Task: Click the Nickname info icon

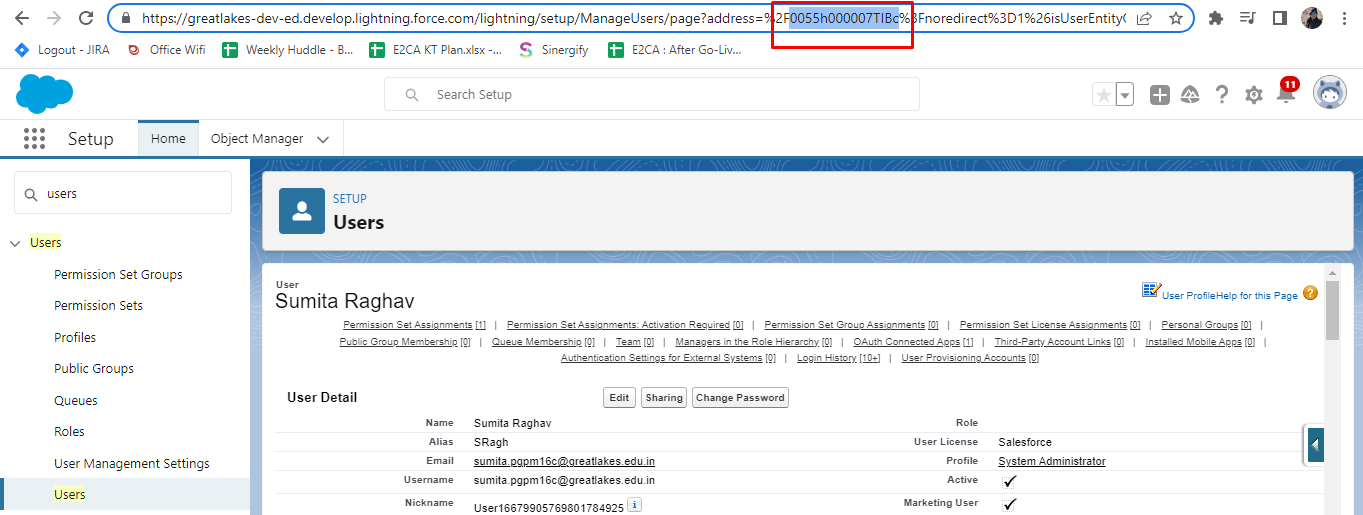Action: coord(634,505)
